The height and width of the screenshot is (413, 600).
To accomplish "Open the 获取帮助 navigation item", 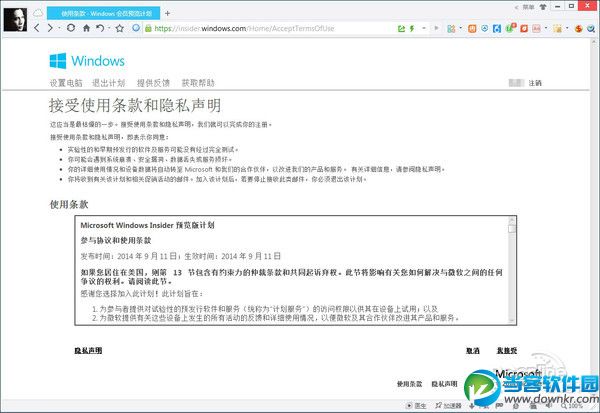I will 198,83.
